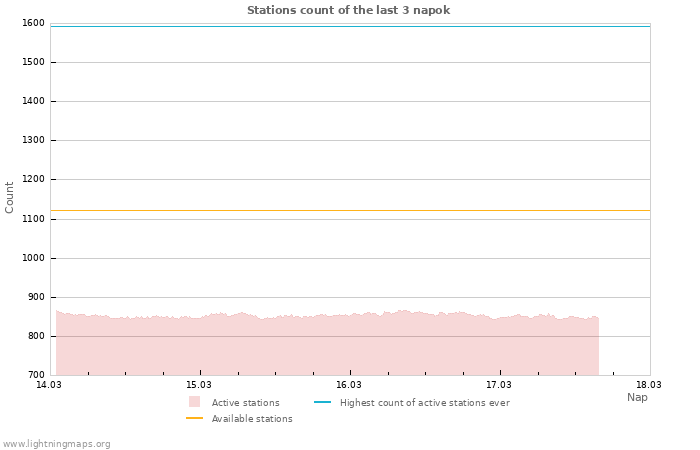Select the Count y-axis label

pos(10,197)
